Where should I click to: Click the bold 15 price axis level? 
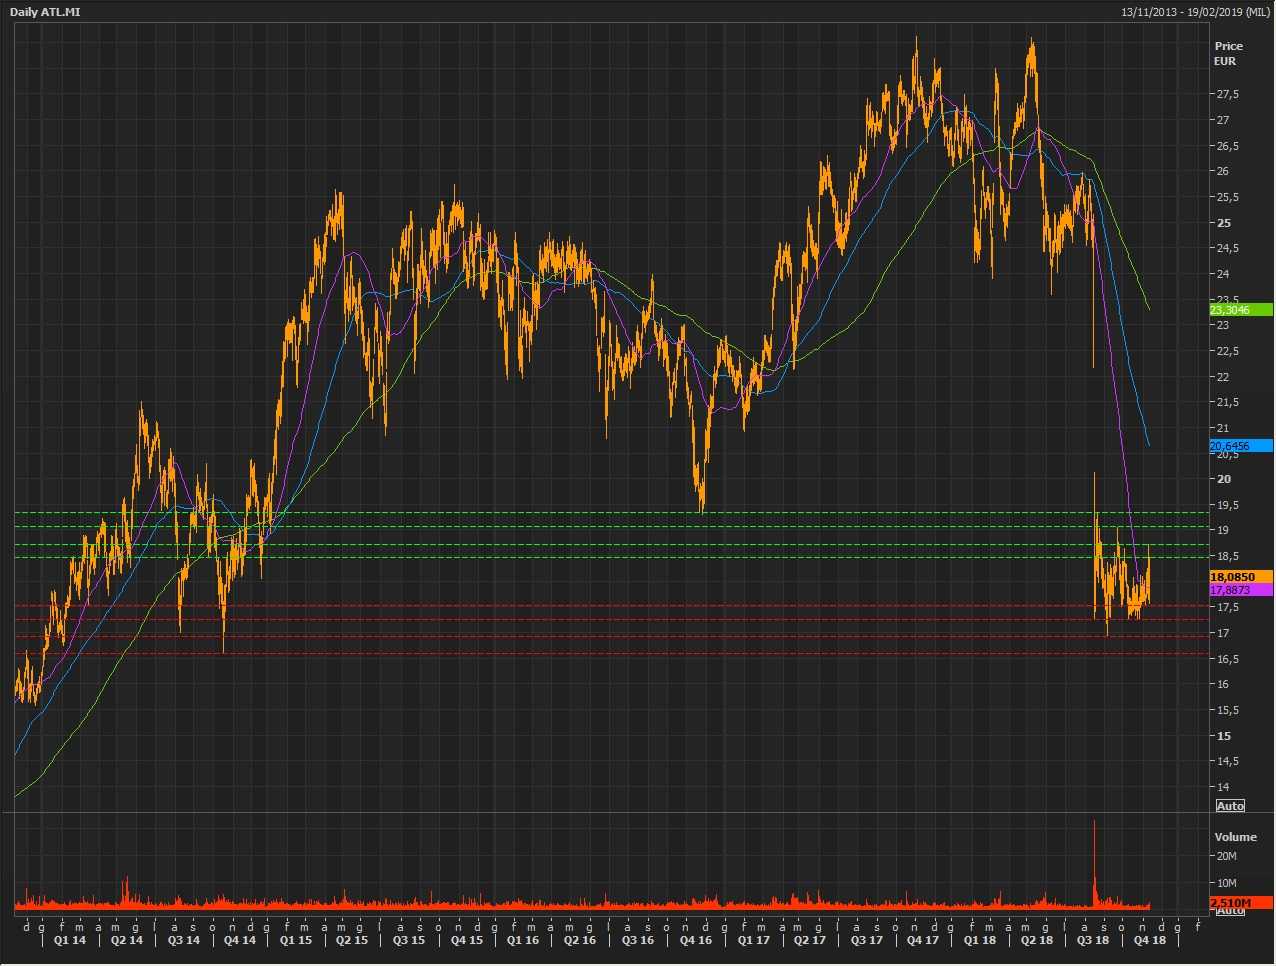1224,735
